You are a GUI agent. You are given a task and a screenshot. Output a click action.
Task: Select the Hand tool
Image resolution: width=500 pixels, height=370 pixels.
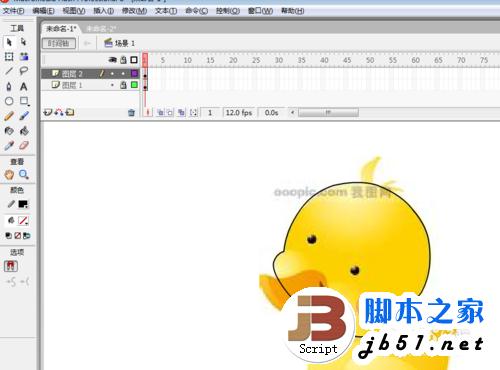point(9,174)
